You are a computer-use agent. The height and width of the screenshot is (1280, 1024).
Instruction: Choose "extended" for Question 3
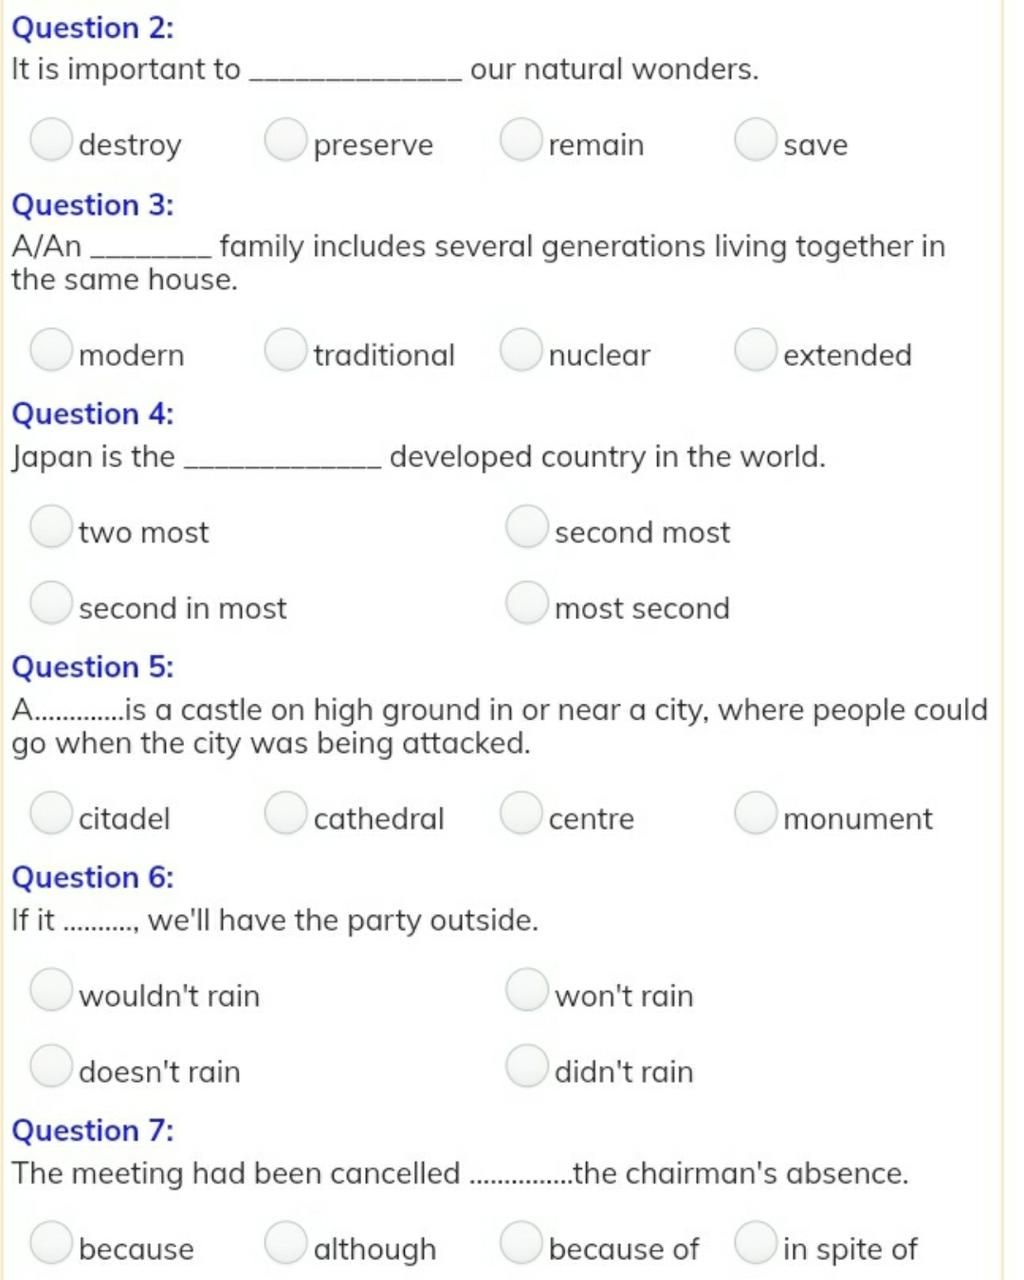tap(755, 350)
